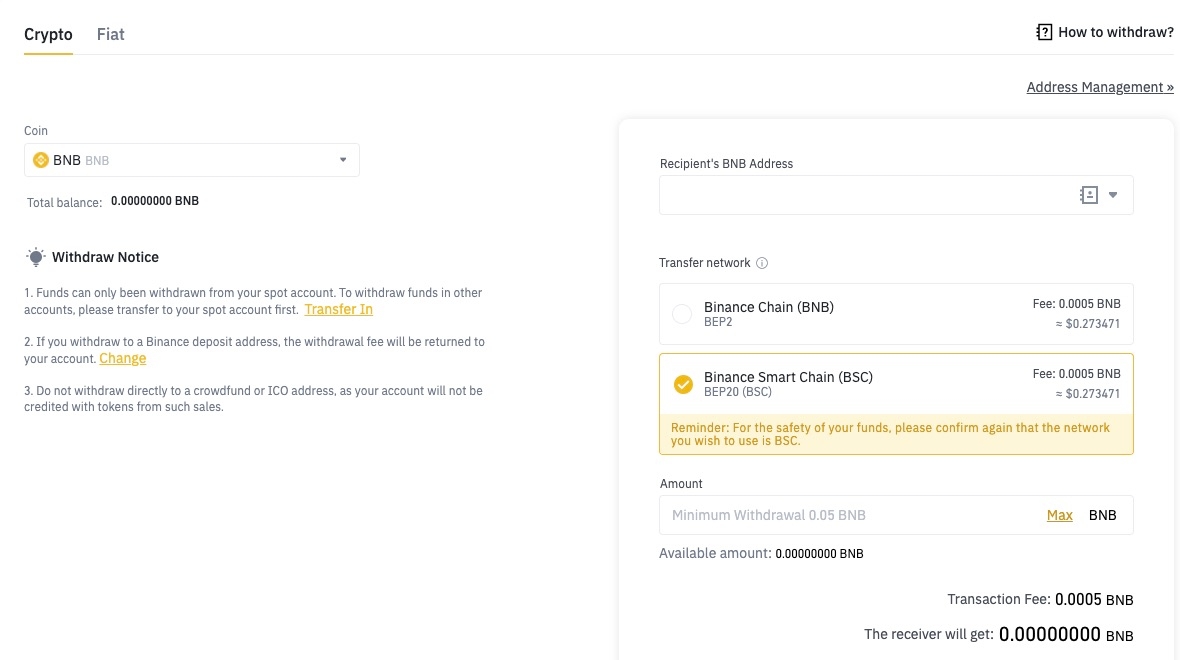Click the Amount input field
Image resolution: width=1180 pixels, height=660 pixels.
click(850, 515)
